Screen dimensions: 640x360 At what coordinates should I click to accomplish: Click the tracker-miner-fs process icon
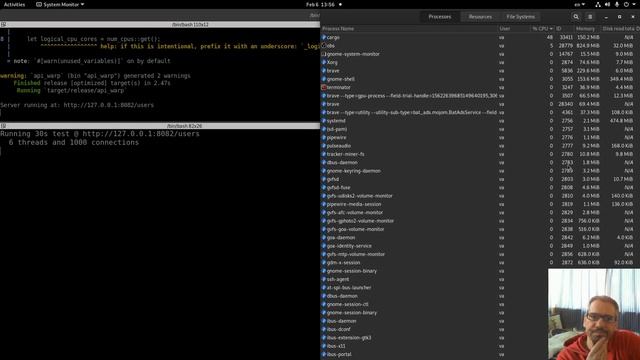click(x=324, y=154)
